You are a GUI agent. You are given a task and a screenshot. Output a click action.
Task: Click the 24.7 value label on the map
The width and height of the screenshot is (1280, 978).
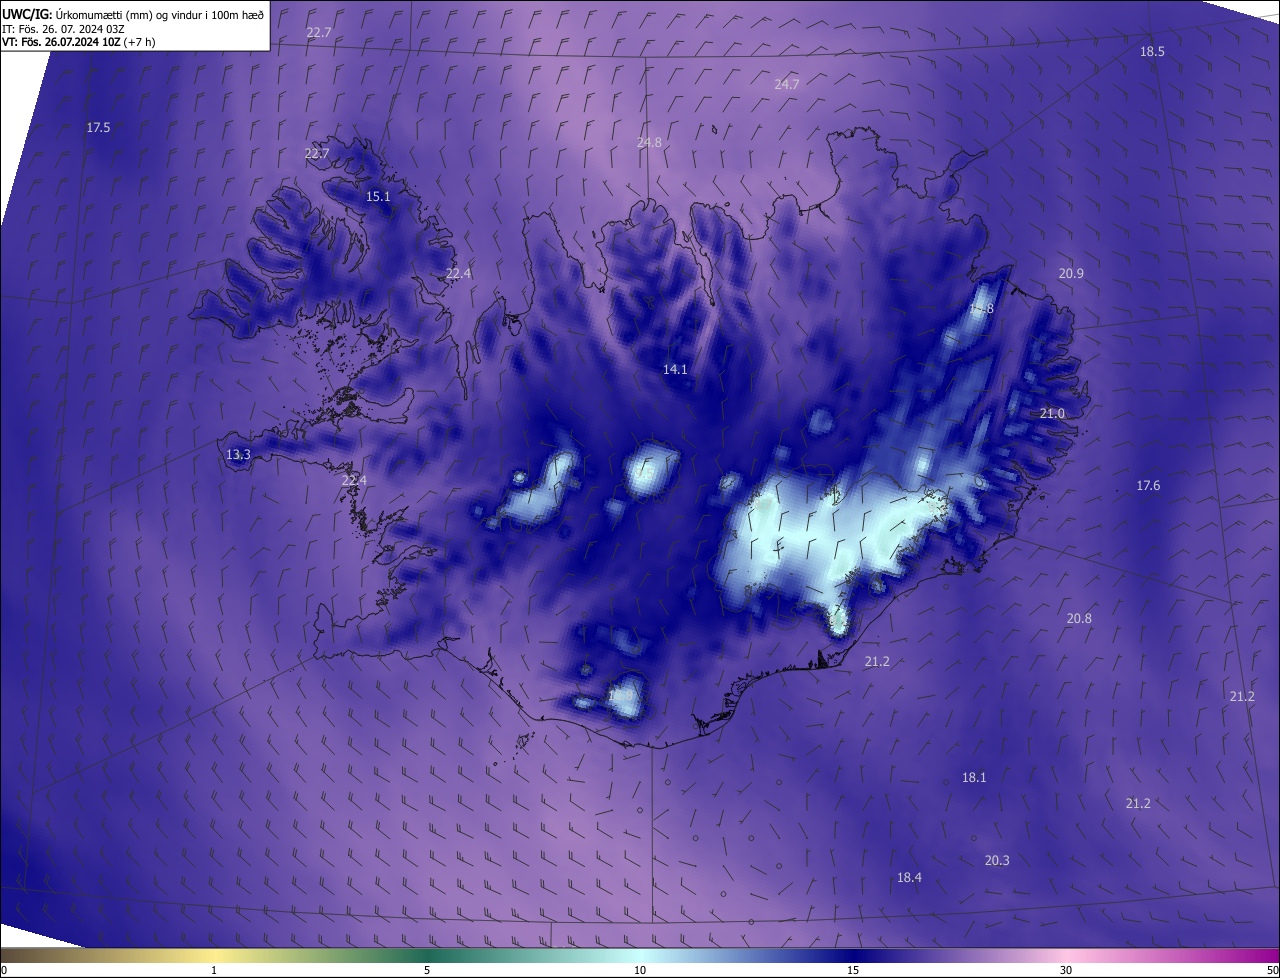tap(787, 85)
